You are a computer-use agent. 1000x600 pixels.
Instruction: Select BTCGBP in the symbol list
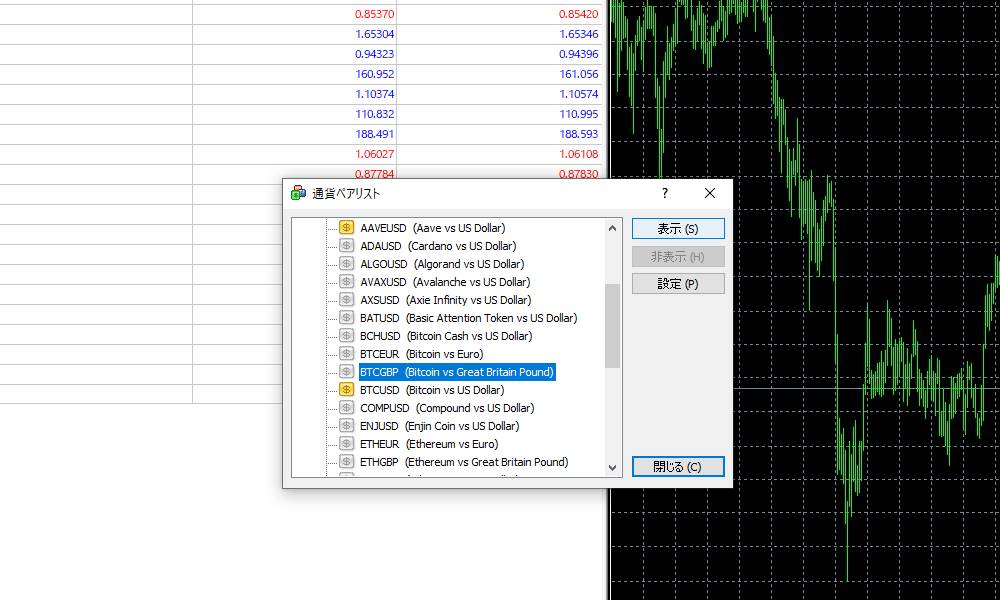click(457, 371)
